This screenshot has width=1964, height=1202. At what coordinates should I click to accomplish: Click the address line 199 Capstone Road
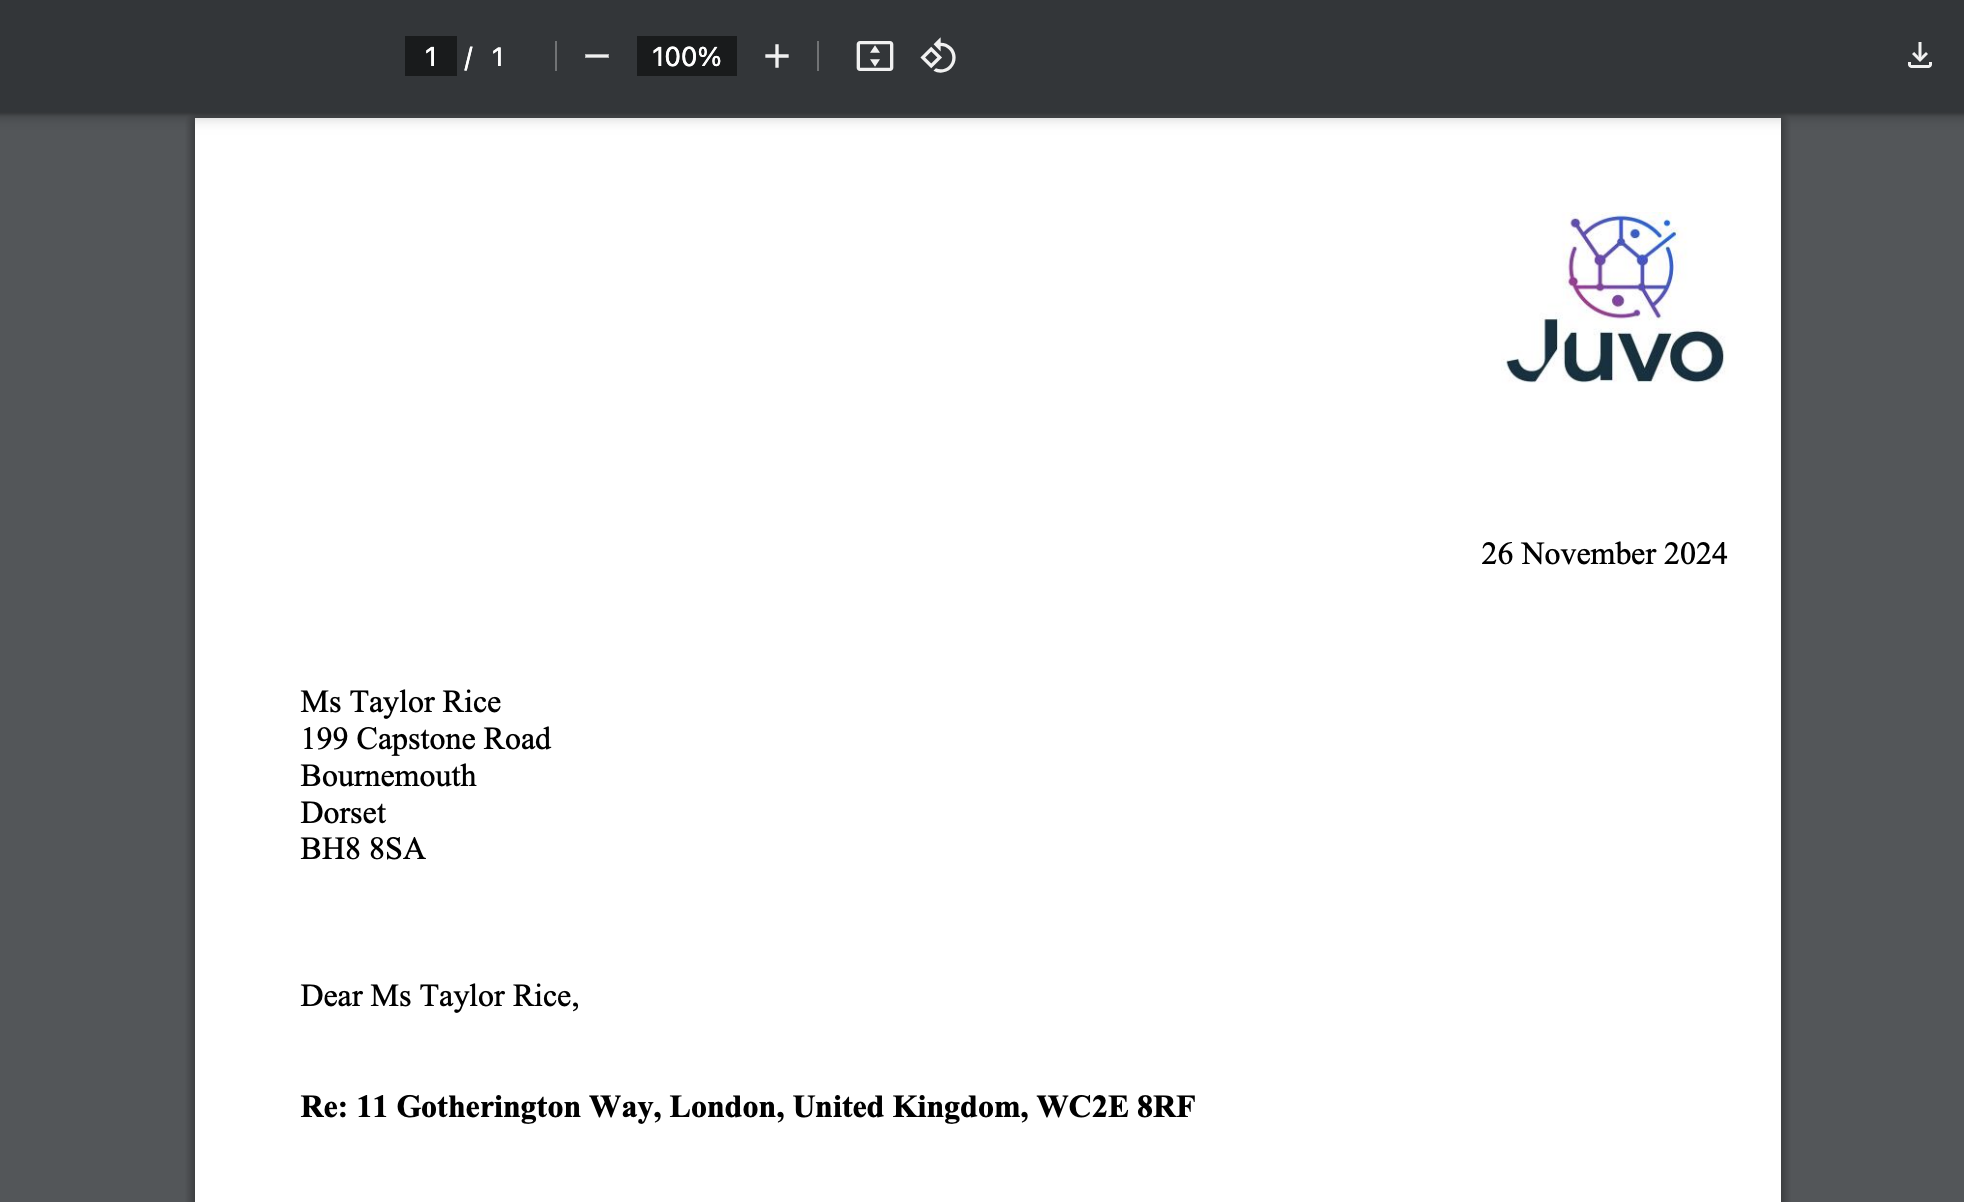(x=425, y=739)
